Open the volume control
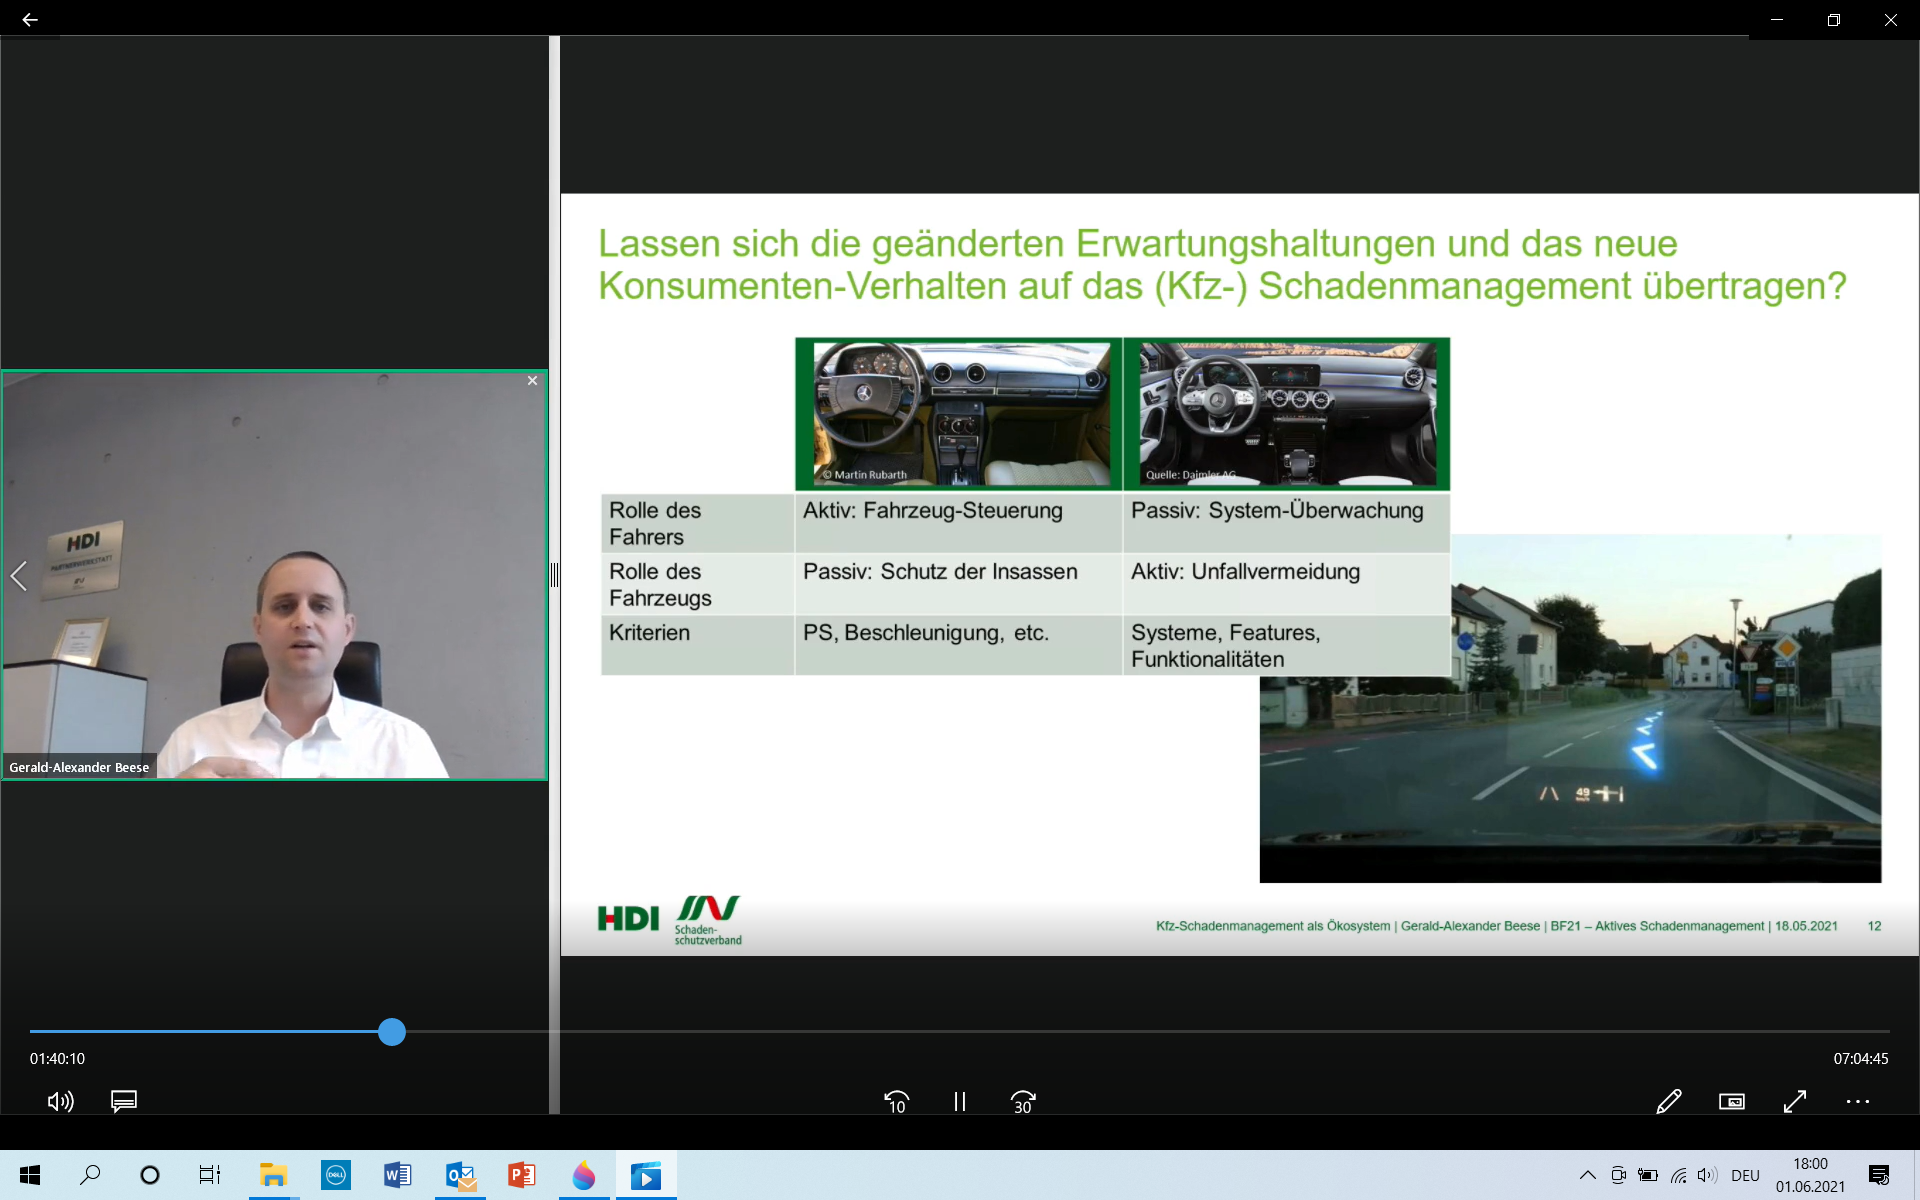 (x=60, y=1101)
